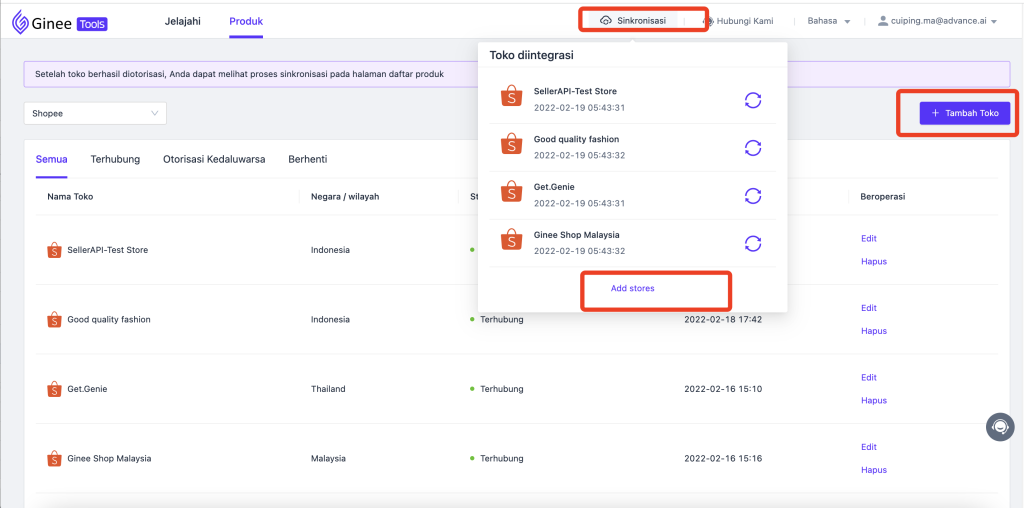Sync SellerAPI-Test Store via refresh icon
1024x508 pixels.
coord(753,100)
